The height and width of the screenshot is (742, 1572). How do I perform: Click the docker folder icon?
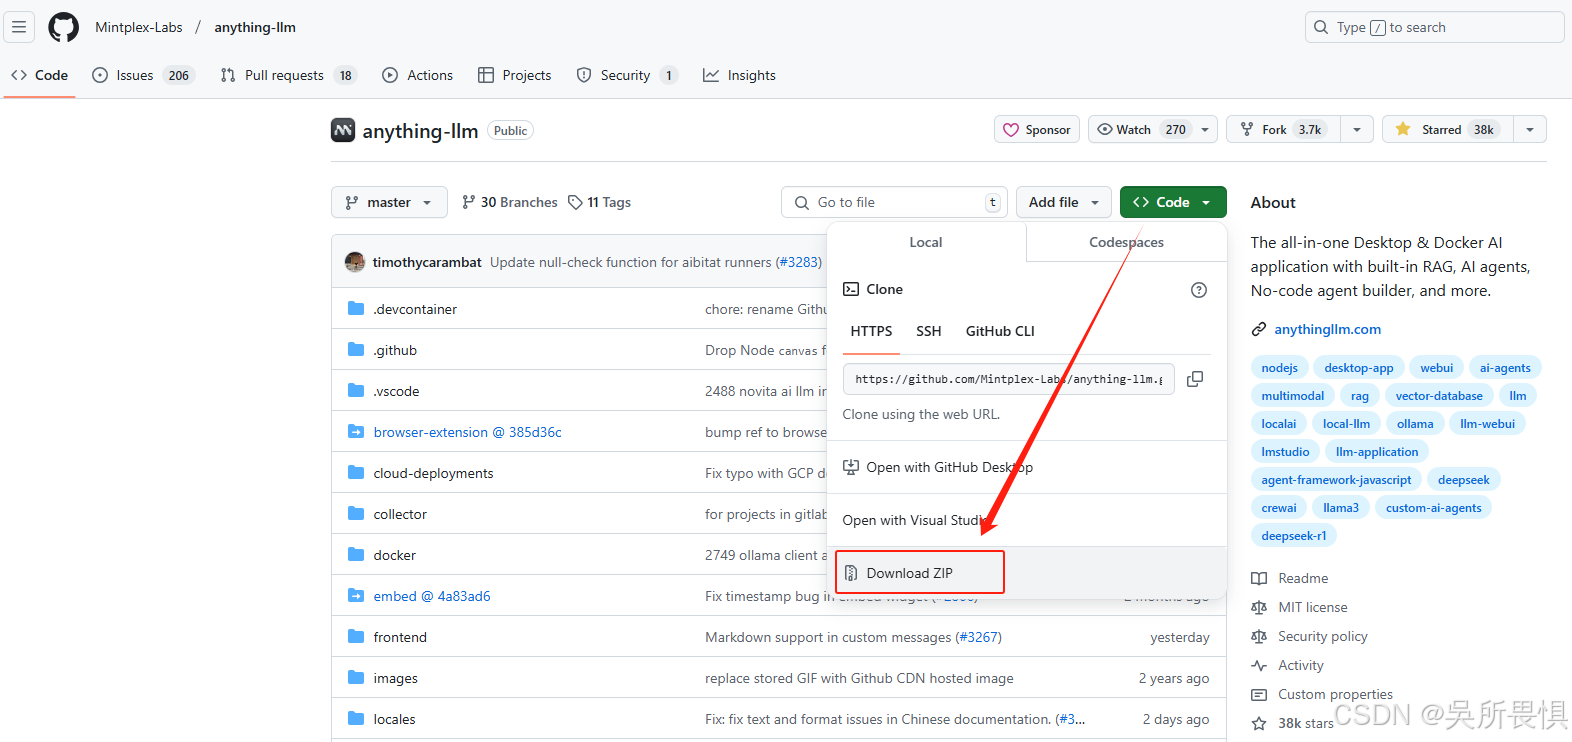pyautogui.click(x=356, y=554)
